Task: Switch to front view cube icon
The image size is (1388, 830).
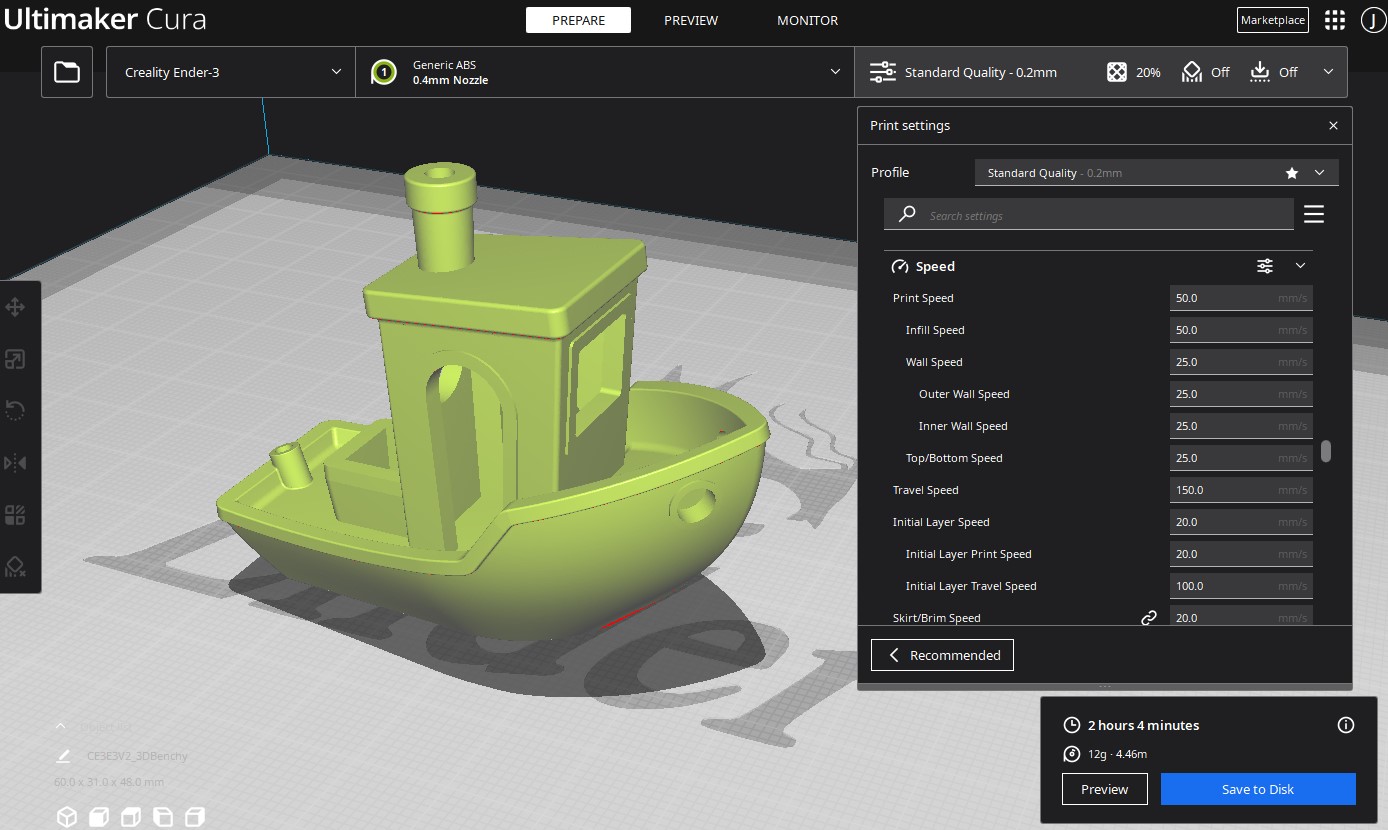Action: 99,817
